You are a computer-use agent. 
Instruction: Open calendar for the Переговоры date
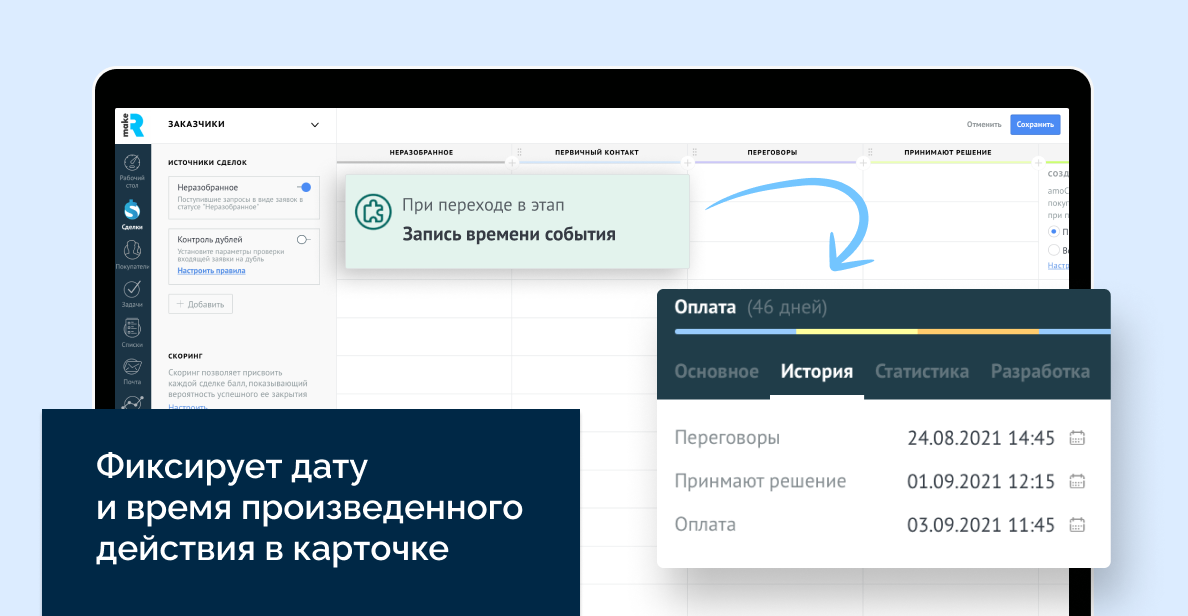(x=1077, y=438)
